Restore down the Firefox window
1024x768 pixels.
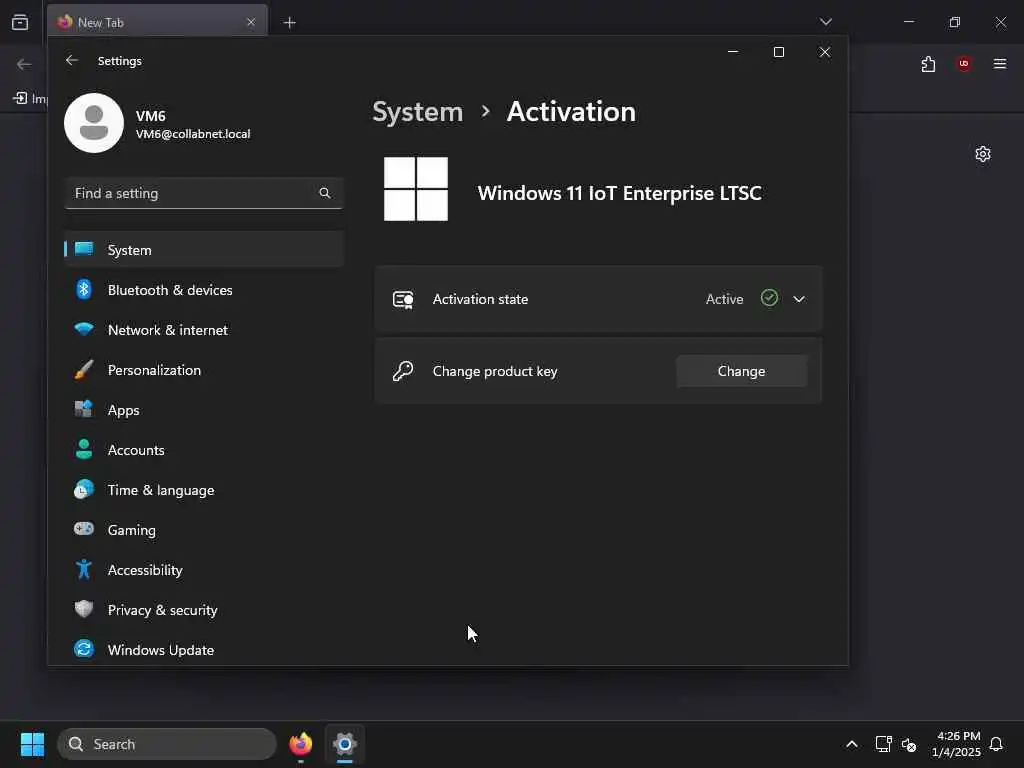point(955,22)
